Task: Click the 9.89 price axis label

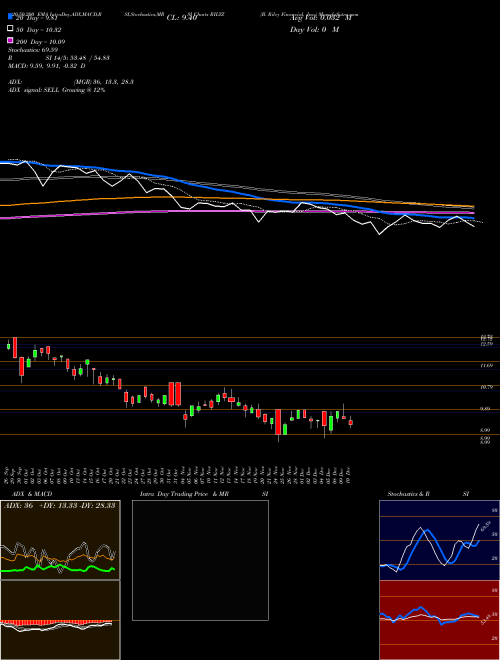Action: (486, 409)
